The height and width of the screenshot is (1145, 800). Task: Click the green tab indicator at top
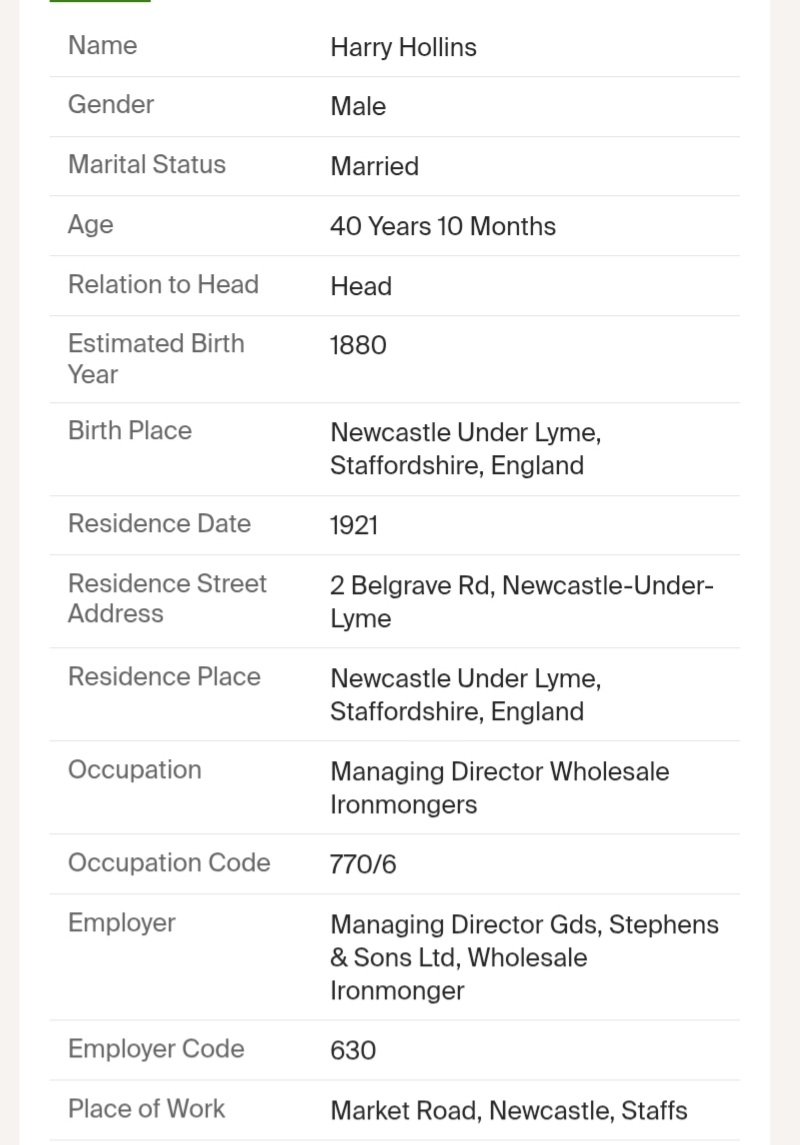(100, 1)
